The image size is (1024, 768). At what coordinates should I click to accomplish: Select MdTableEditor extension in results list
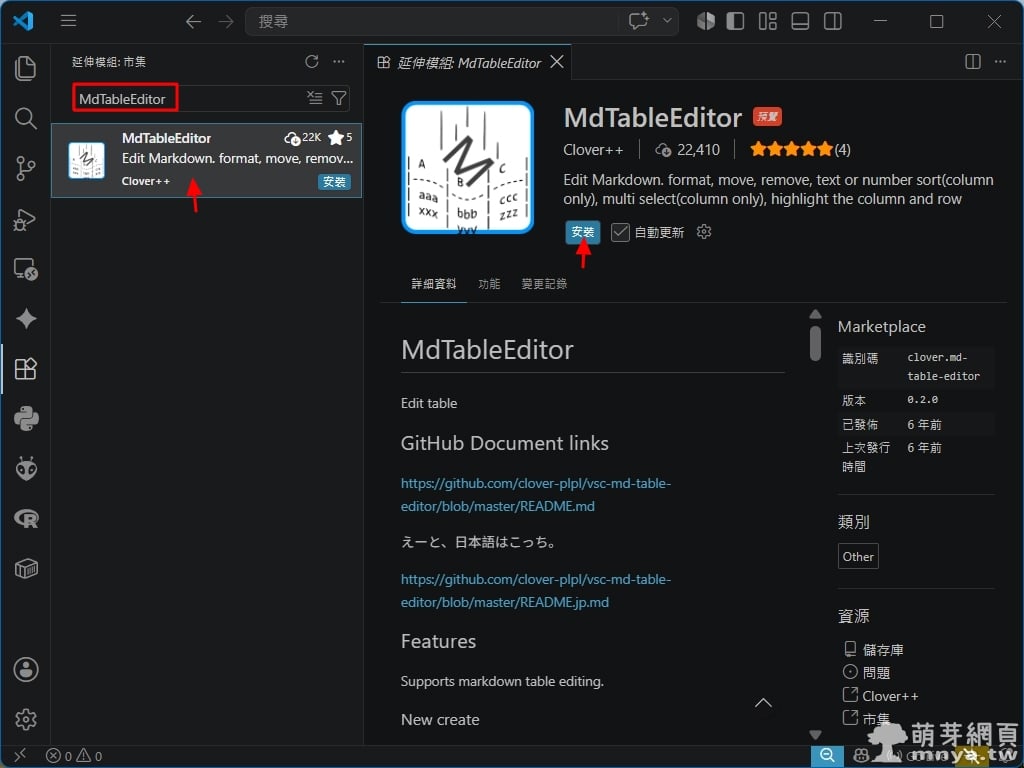click(206, 160)
